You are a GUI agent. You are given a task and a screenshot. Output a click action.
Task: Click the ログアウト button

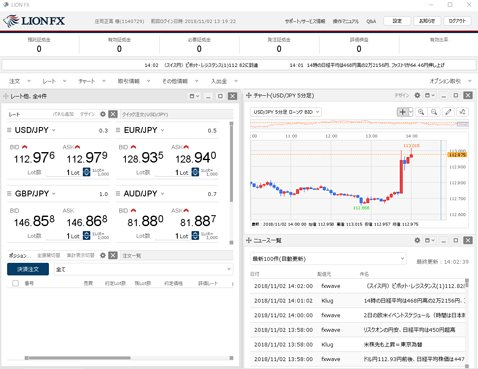pyautogui.click(x=457, y=21)
